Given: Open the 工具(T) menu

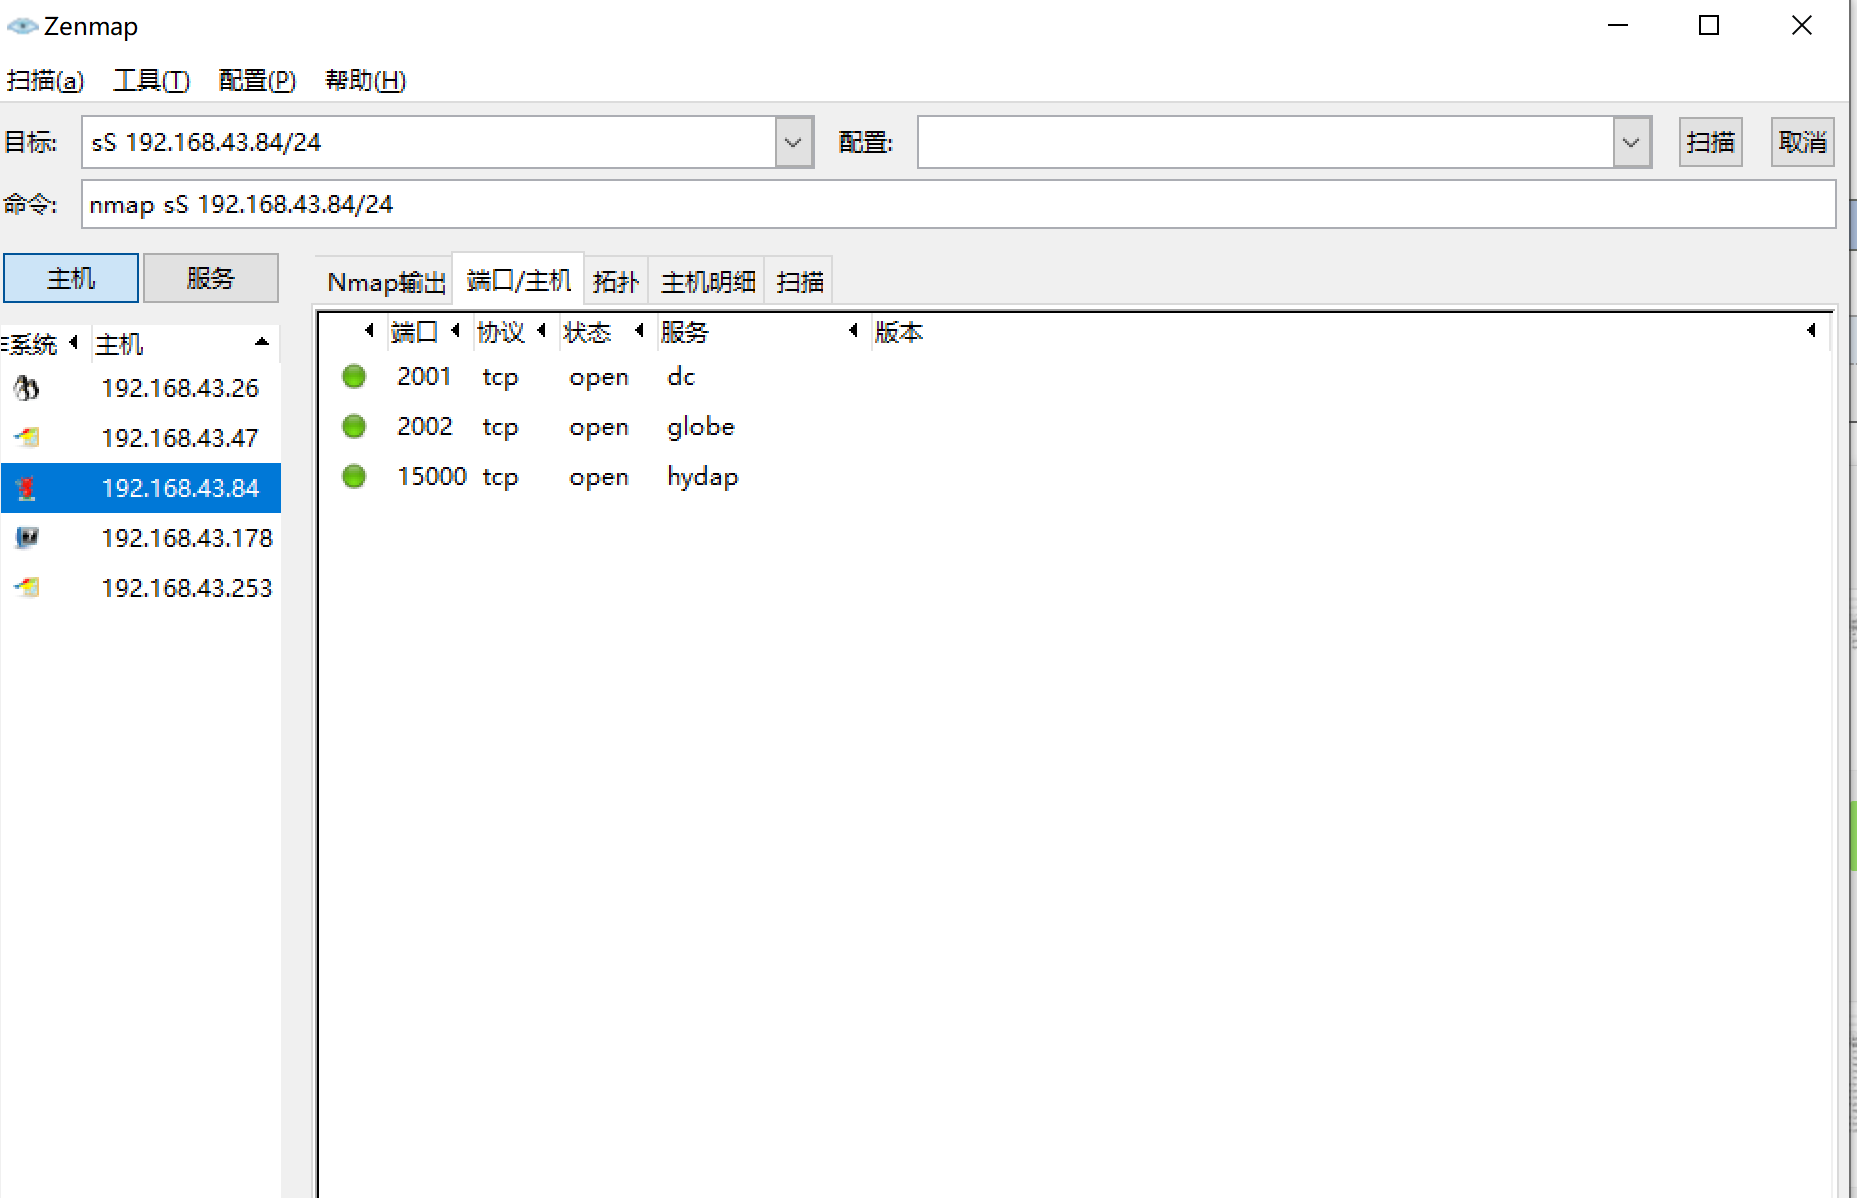Looking at the screenshot, I should (x=152, y=80).
